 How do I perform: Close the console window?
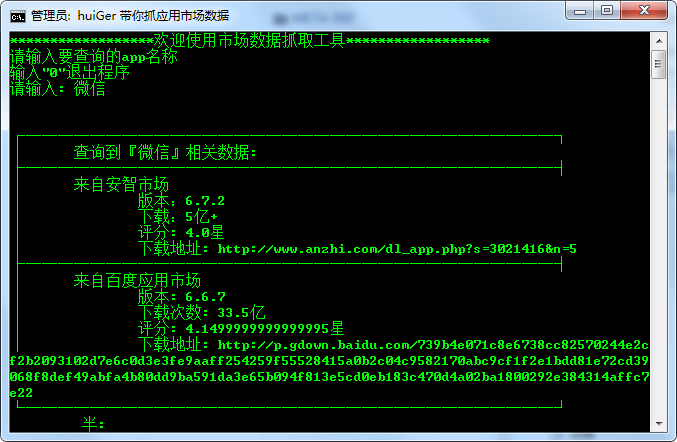pyautogui.click(x=644, y=11)
